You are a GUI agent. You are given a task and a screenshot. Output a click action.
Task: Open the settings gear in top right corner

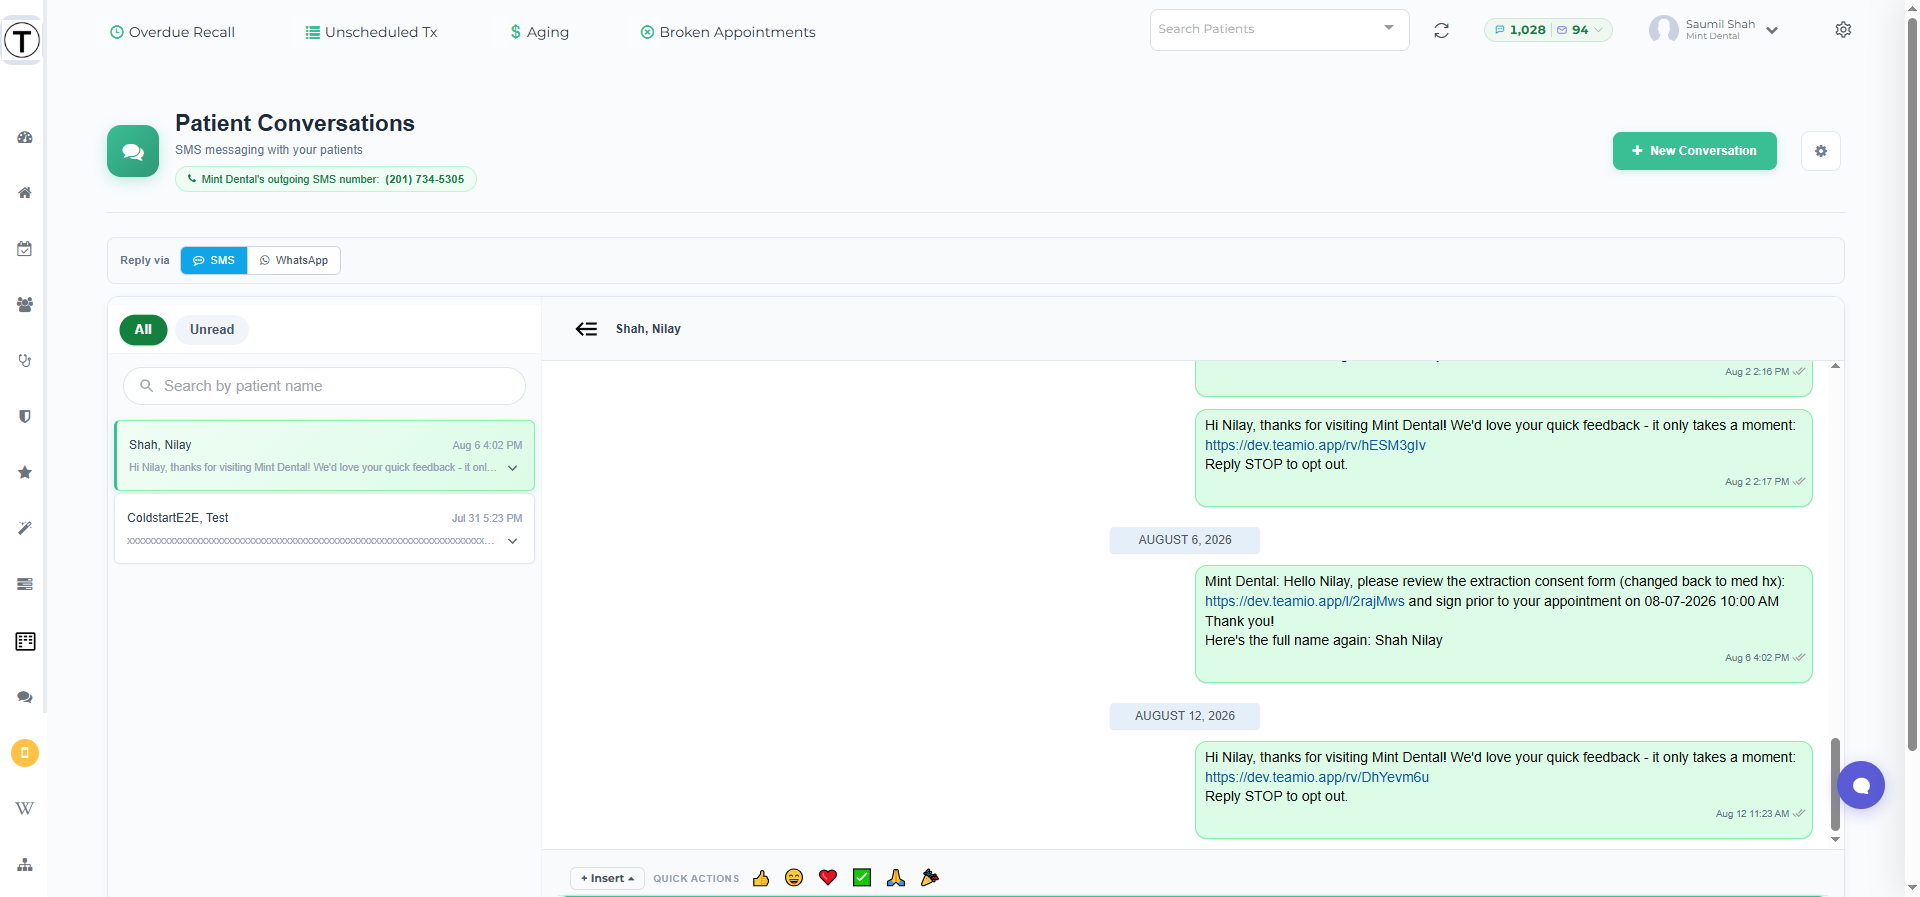pos(1843,30)
